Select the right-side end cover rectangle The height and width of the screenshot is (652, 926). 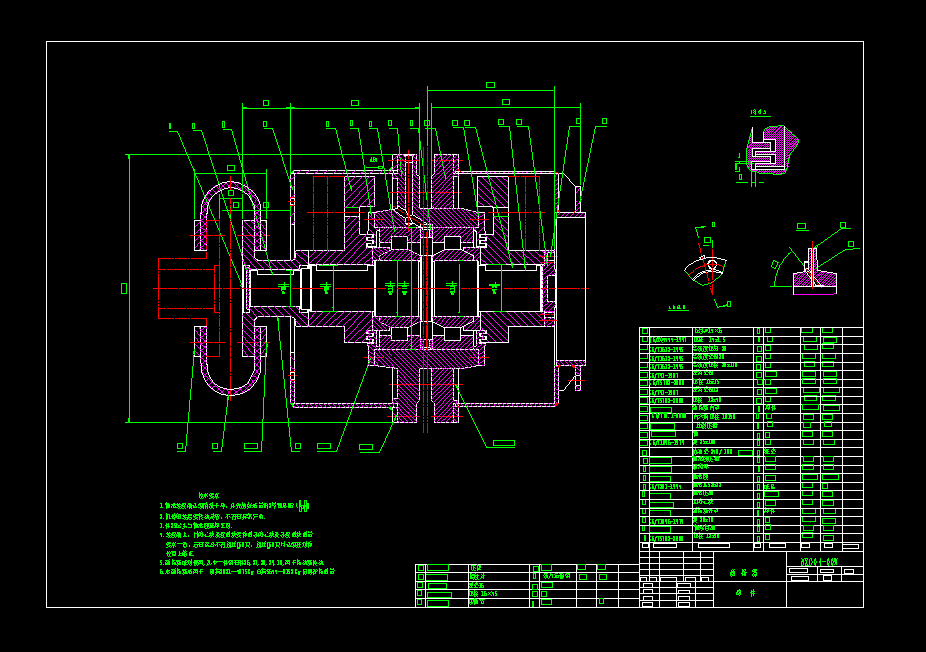point(569,288)
